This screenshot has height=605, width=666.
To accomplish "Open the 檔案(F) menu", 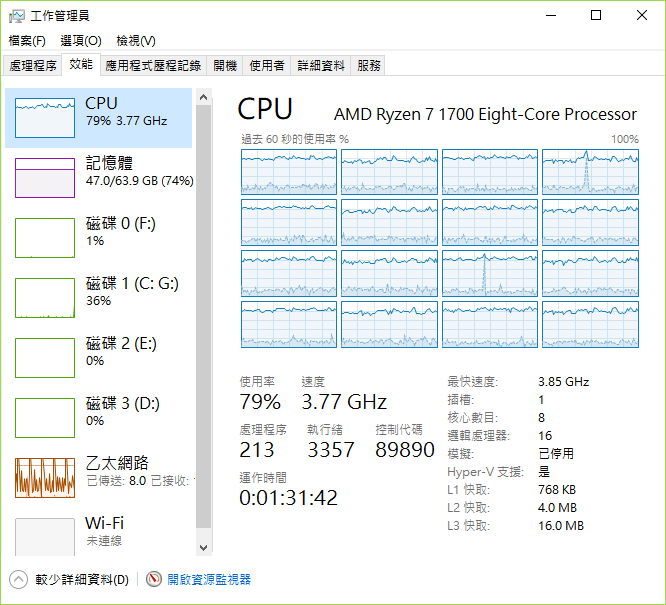I will tap(27, 41).
